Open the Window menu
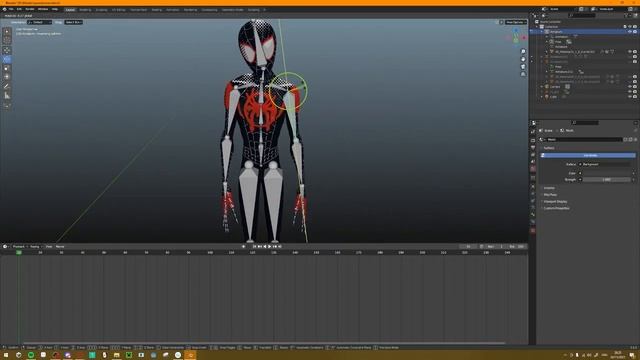 [x=43, y=9]
